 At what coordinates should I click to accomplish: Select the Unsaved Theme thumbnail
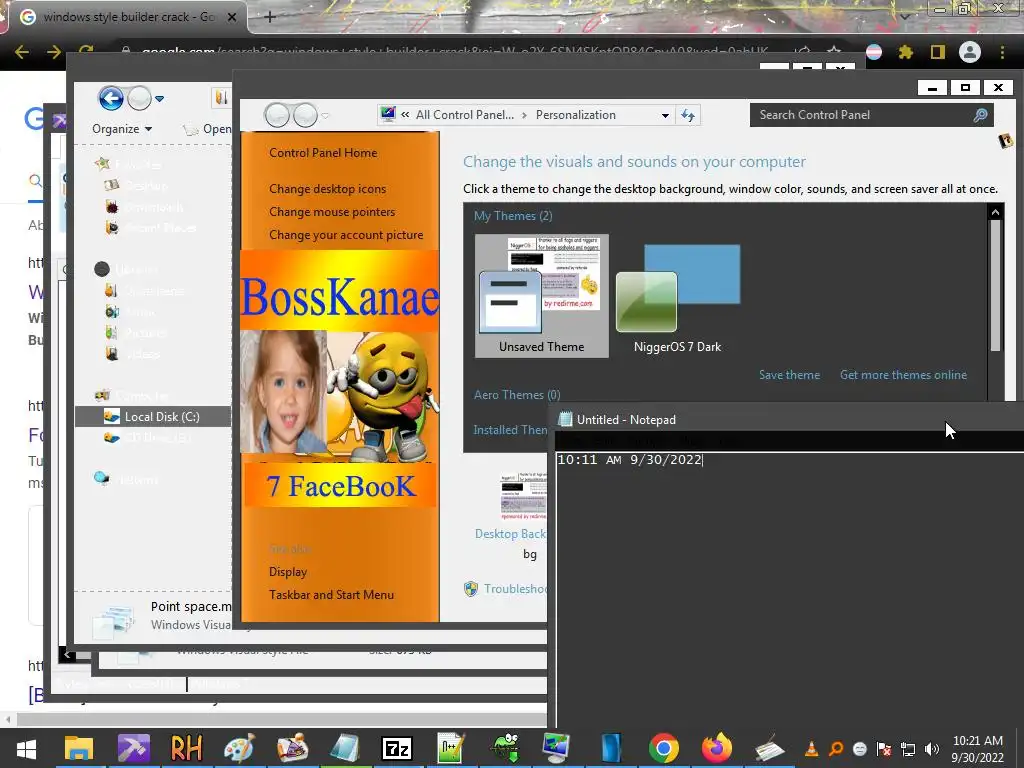coord(541,296)
